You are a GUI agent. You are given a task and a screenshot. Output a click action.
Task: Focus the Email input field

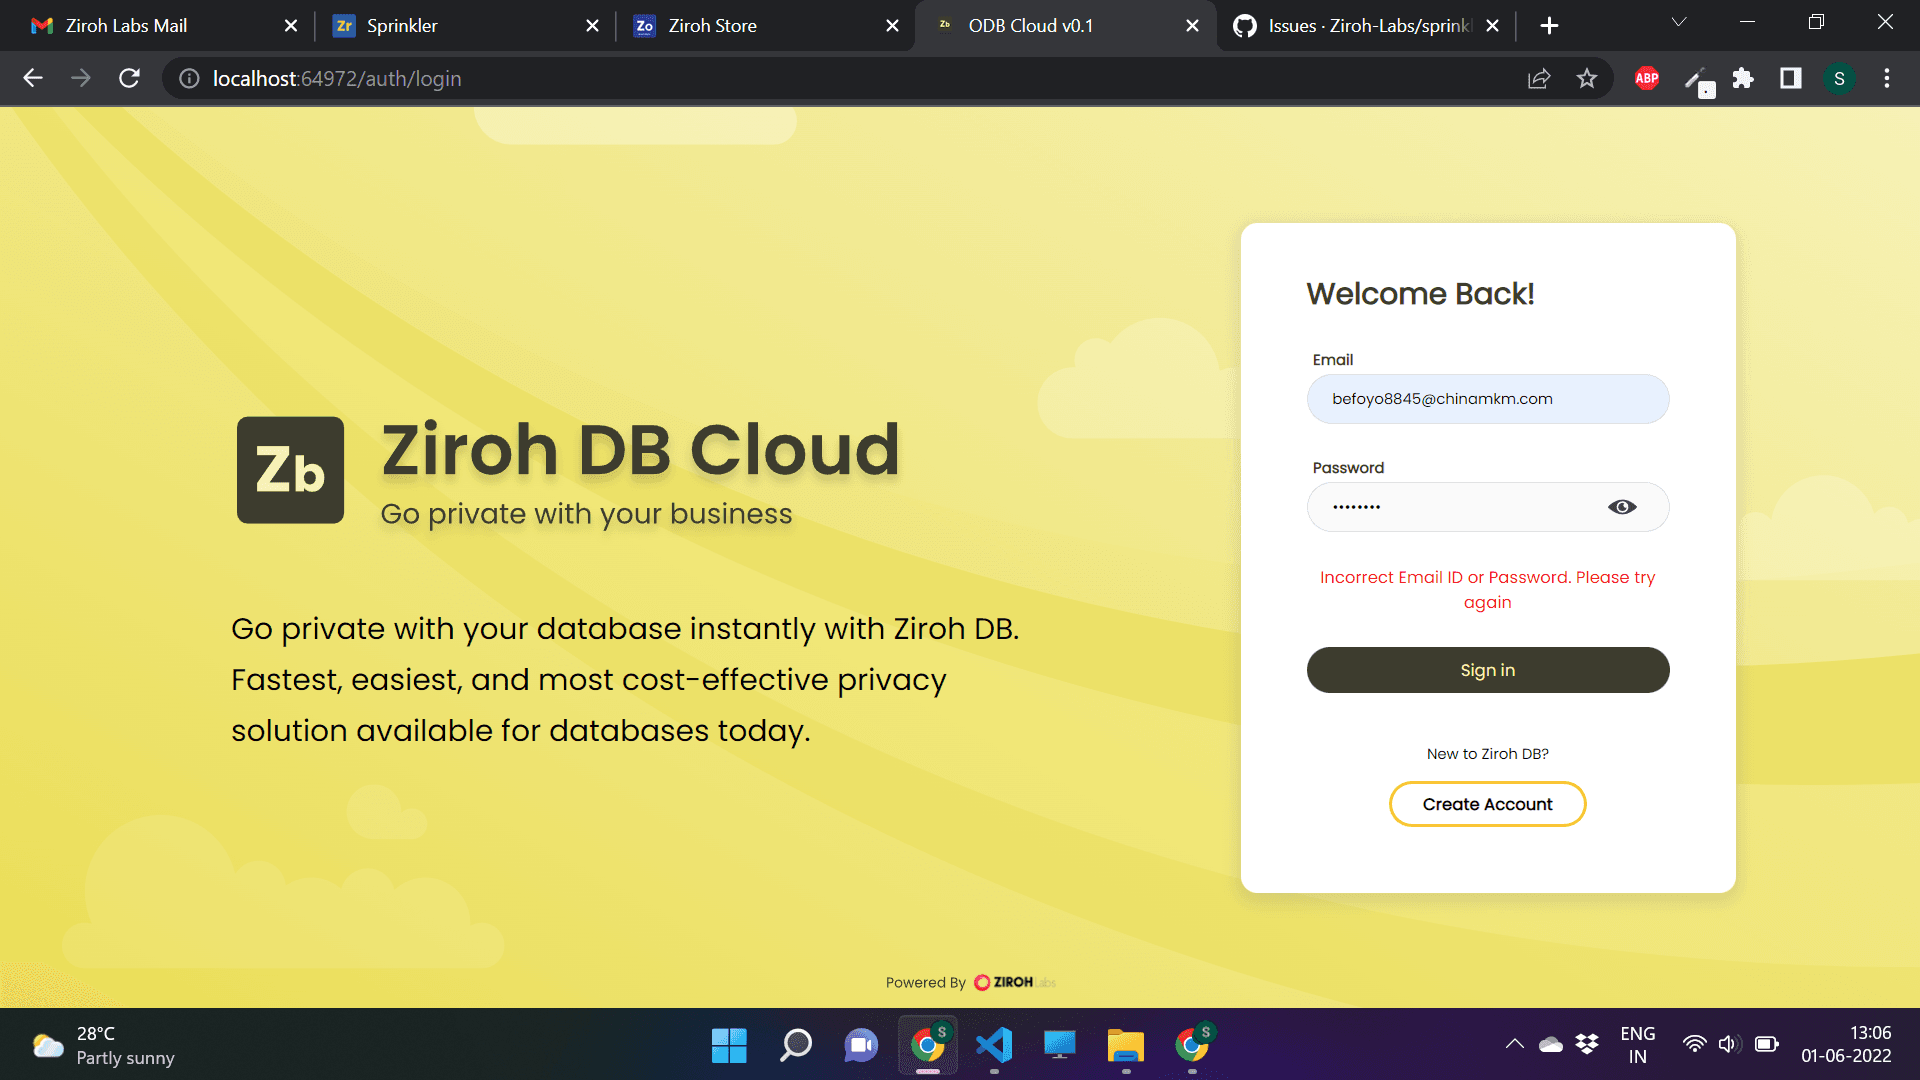pos(1488,399)
